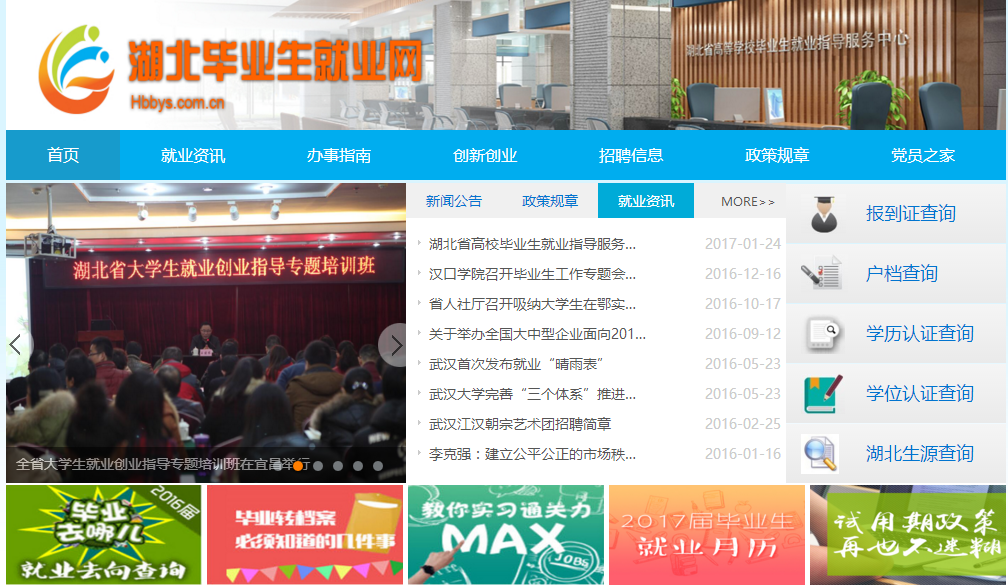Click the graduate icon beside 报到证查询
1008x587 pixels.
(824, 214)
